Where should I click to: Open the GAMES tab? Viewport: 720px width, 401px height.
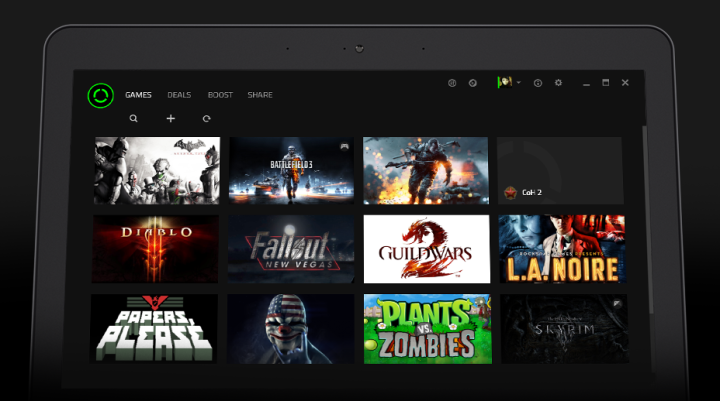(x=138, y=95)
